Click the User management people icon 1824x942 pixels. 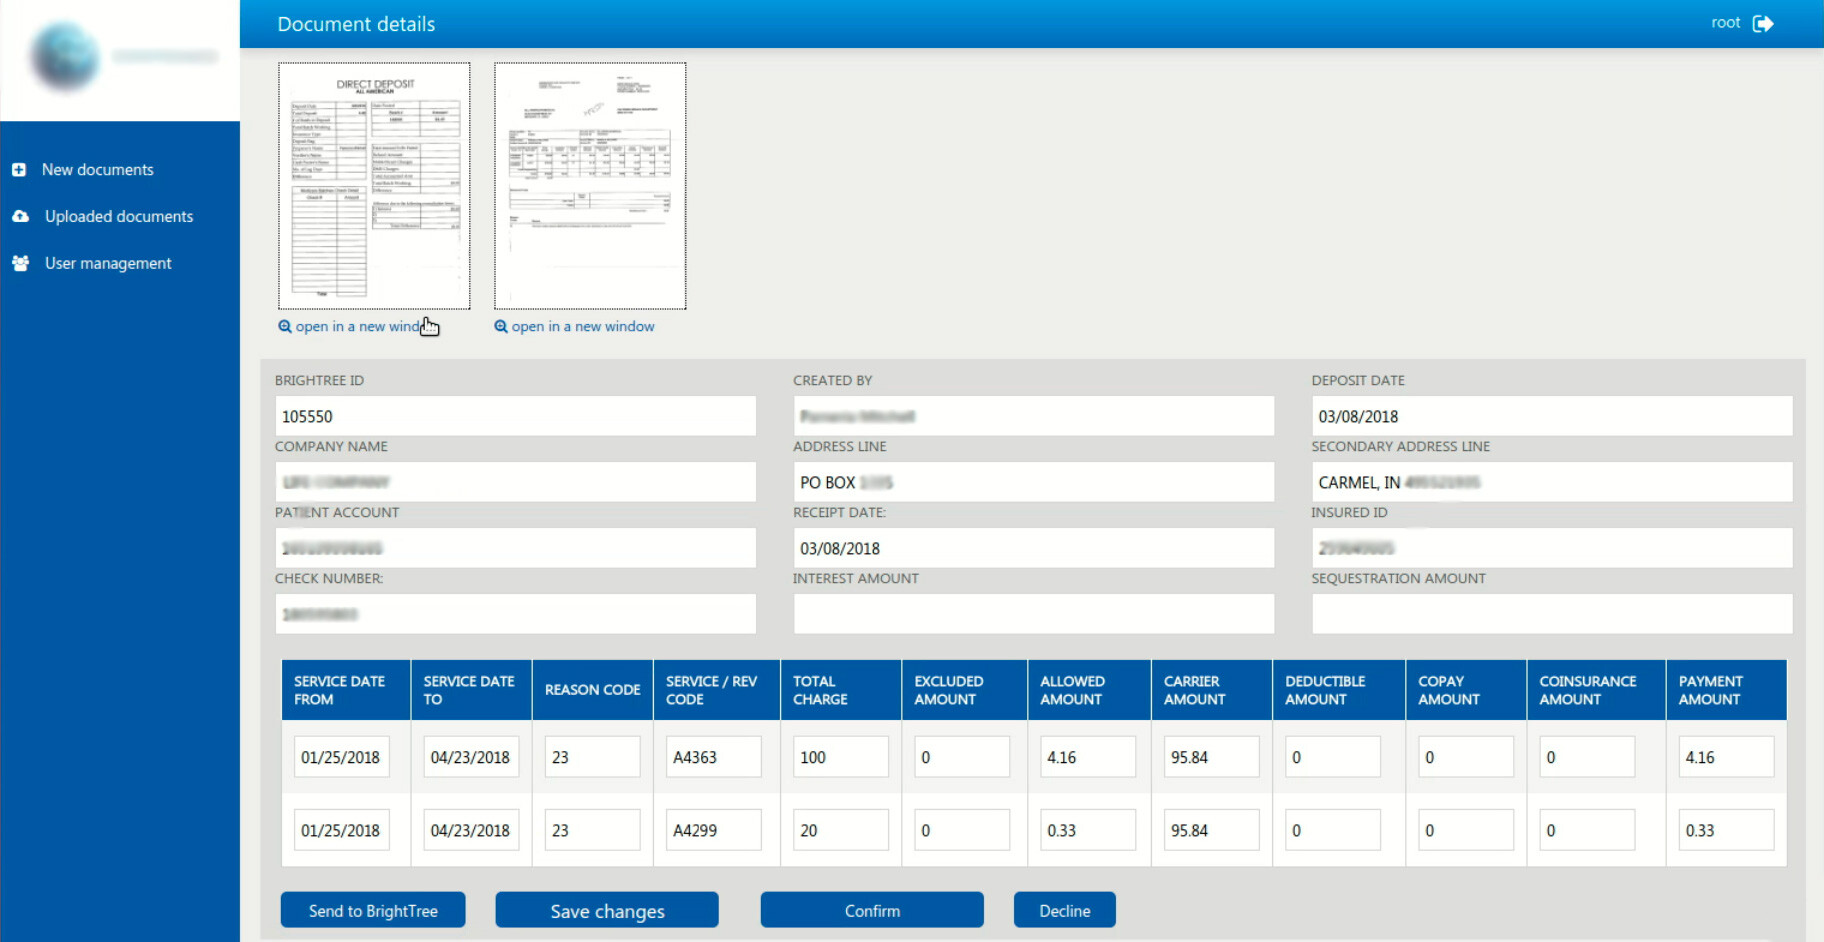click(20, 263)
